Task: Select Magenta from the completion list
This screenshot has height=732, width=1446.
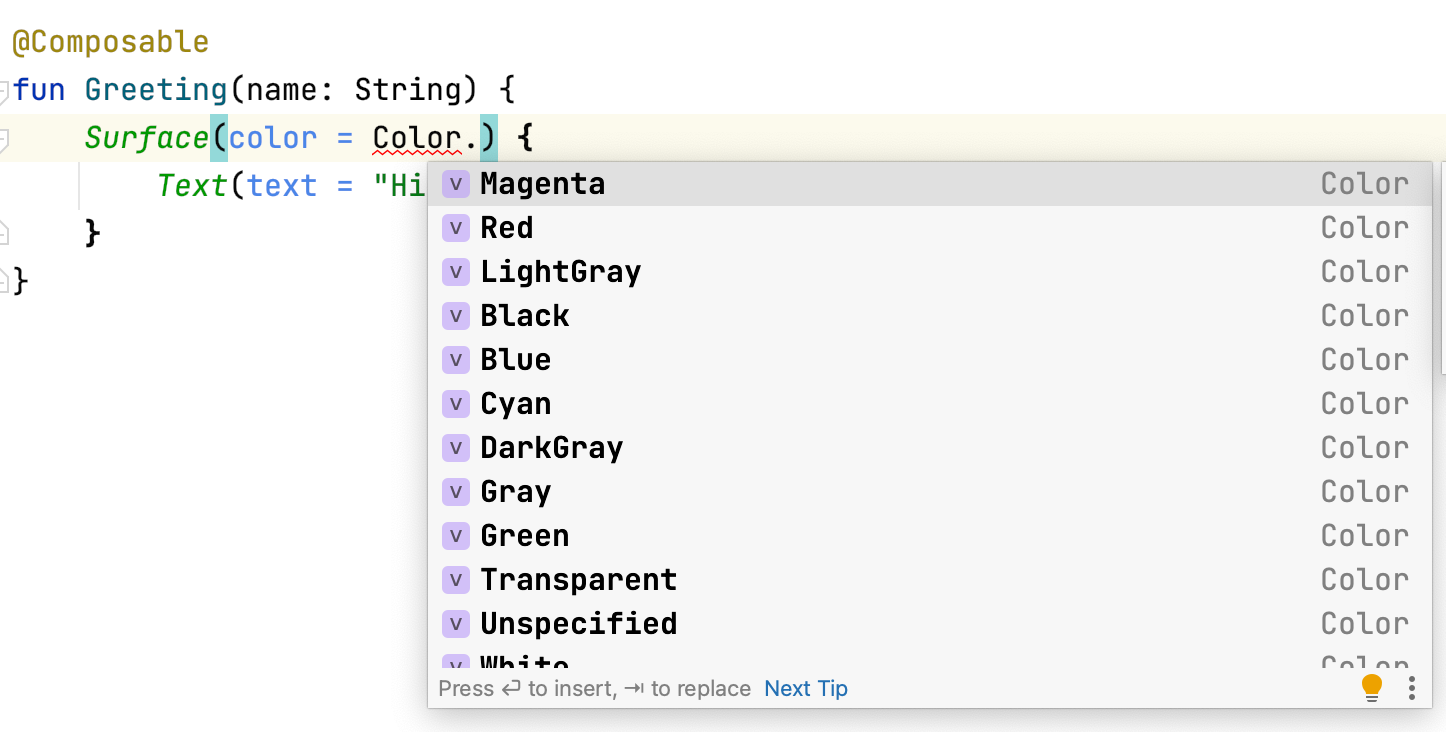Action: click(542, 184)
